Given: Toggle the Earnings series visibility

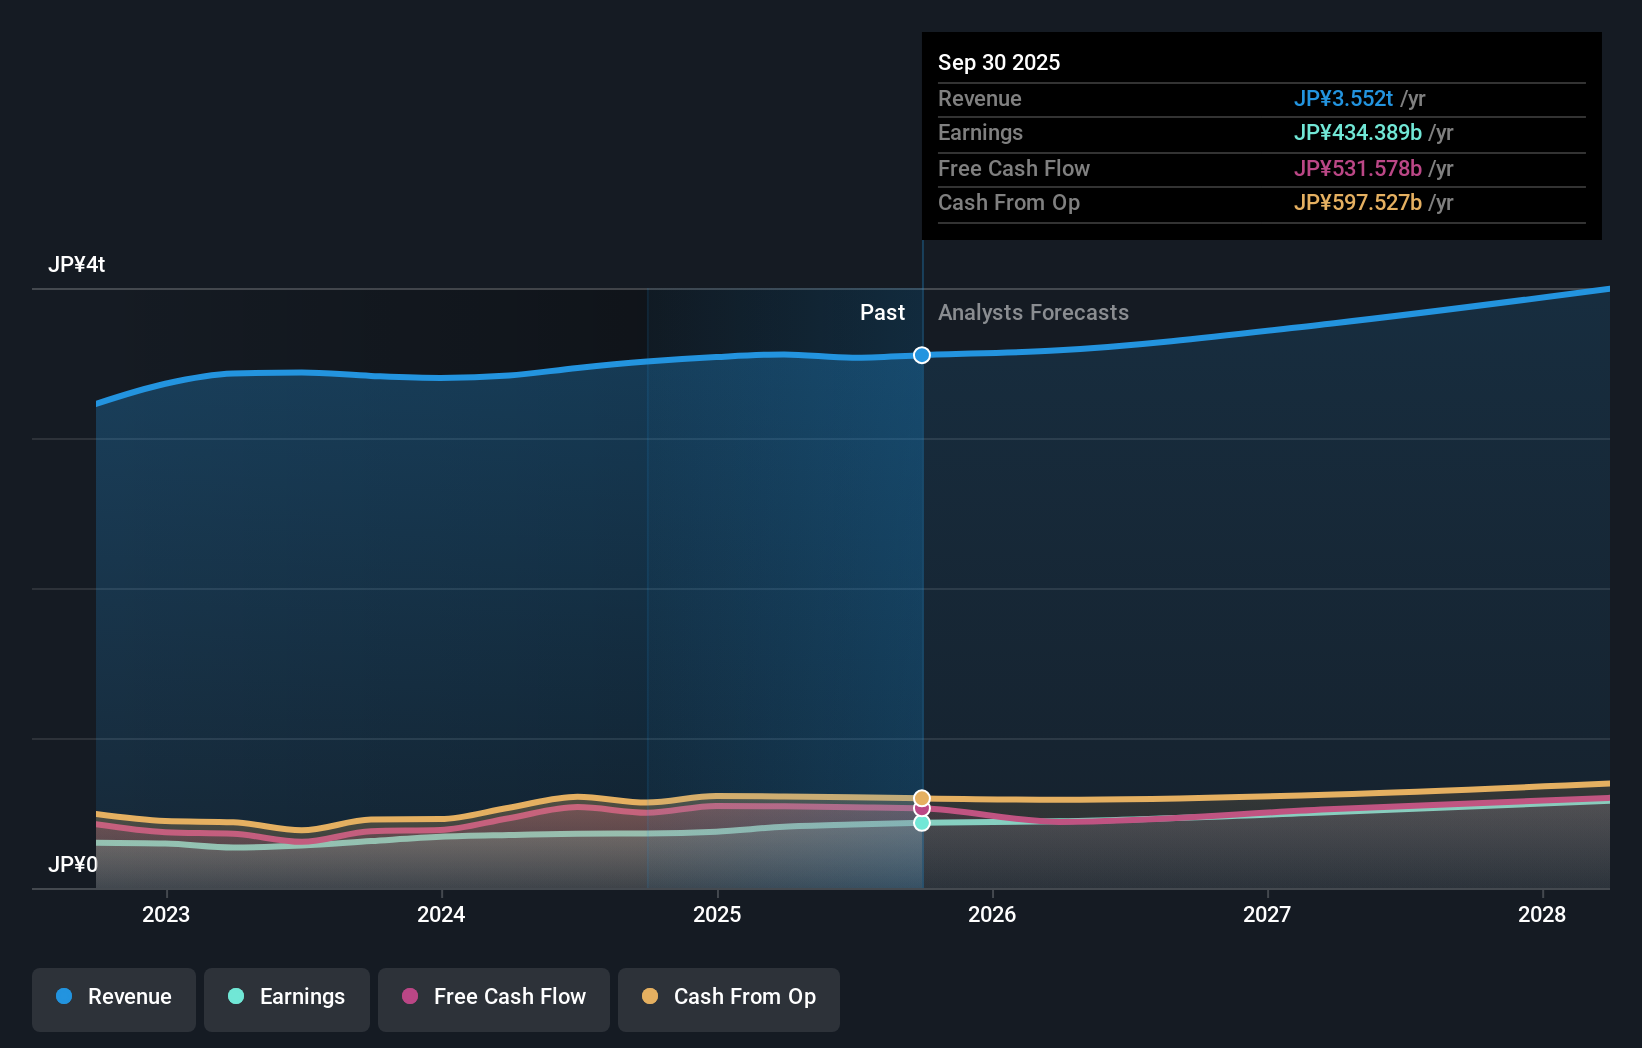Looking at the screenshot, I should coord(286,997).
